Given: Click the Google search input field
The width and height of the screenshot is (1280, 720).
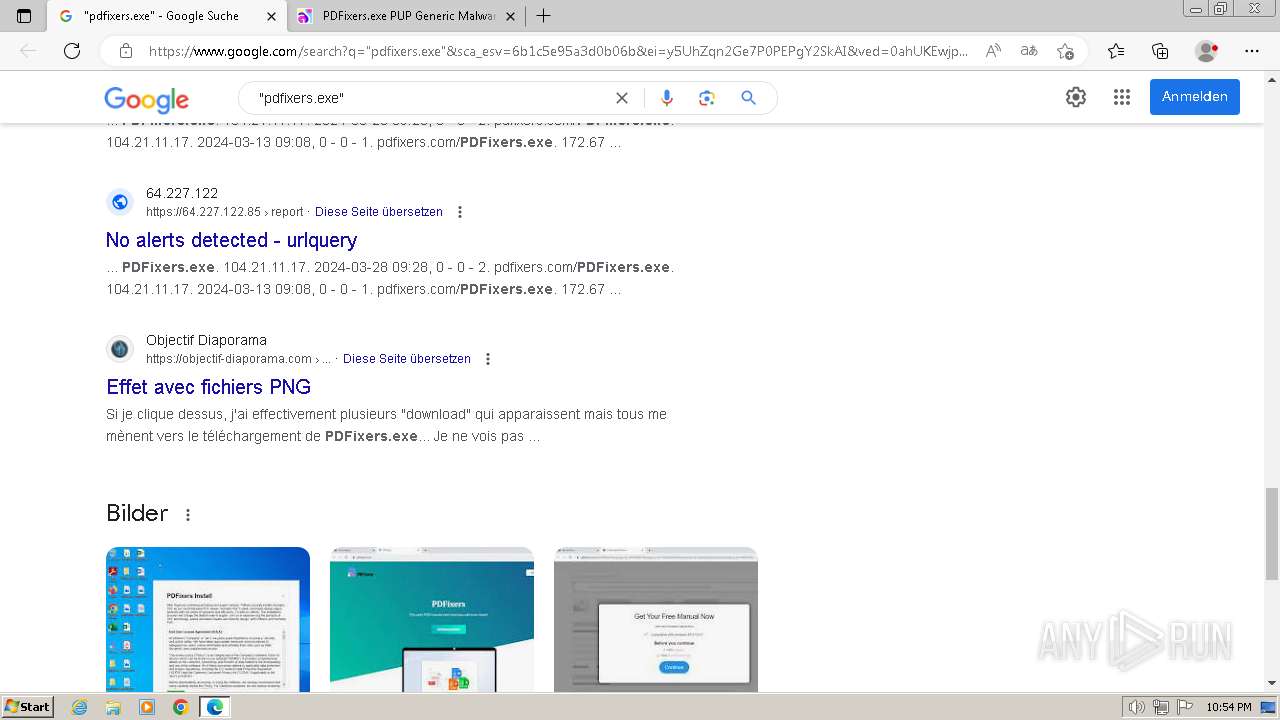Looking at the screenshot, I should click(430, 98).
